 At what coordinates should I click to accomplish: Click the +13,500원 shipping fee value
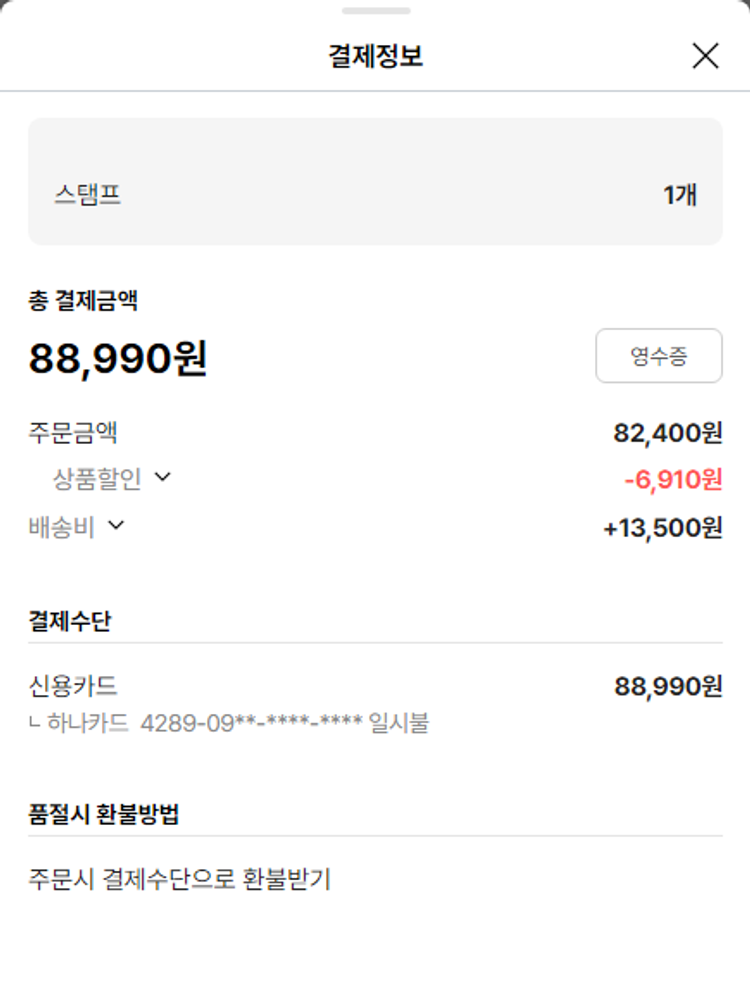click(x=662, y=528)
